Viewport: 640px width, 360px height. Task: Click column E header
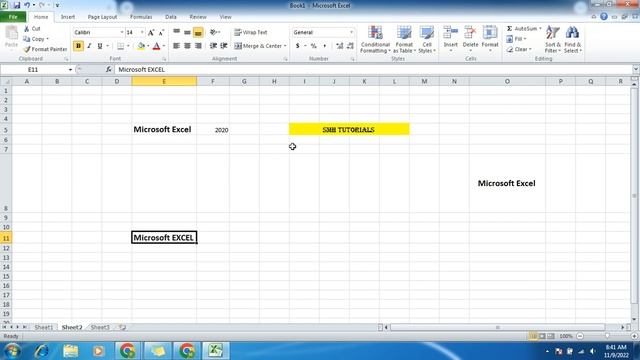164,82
